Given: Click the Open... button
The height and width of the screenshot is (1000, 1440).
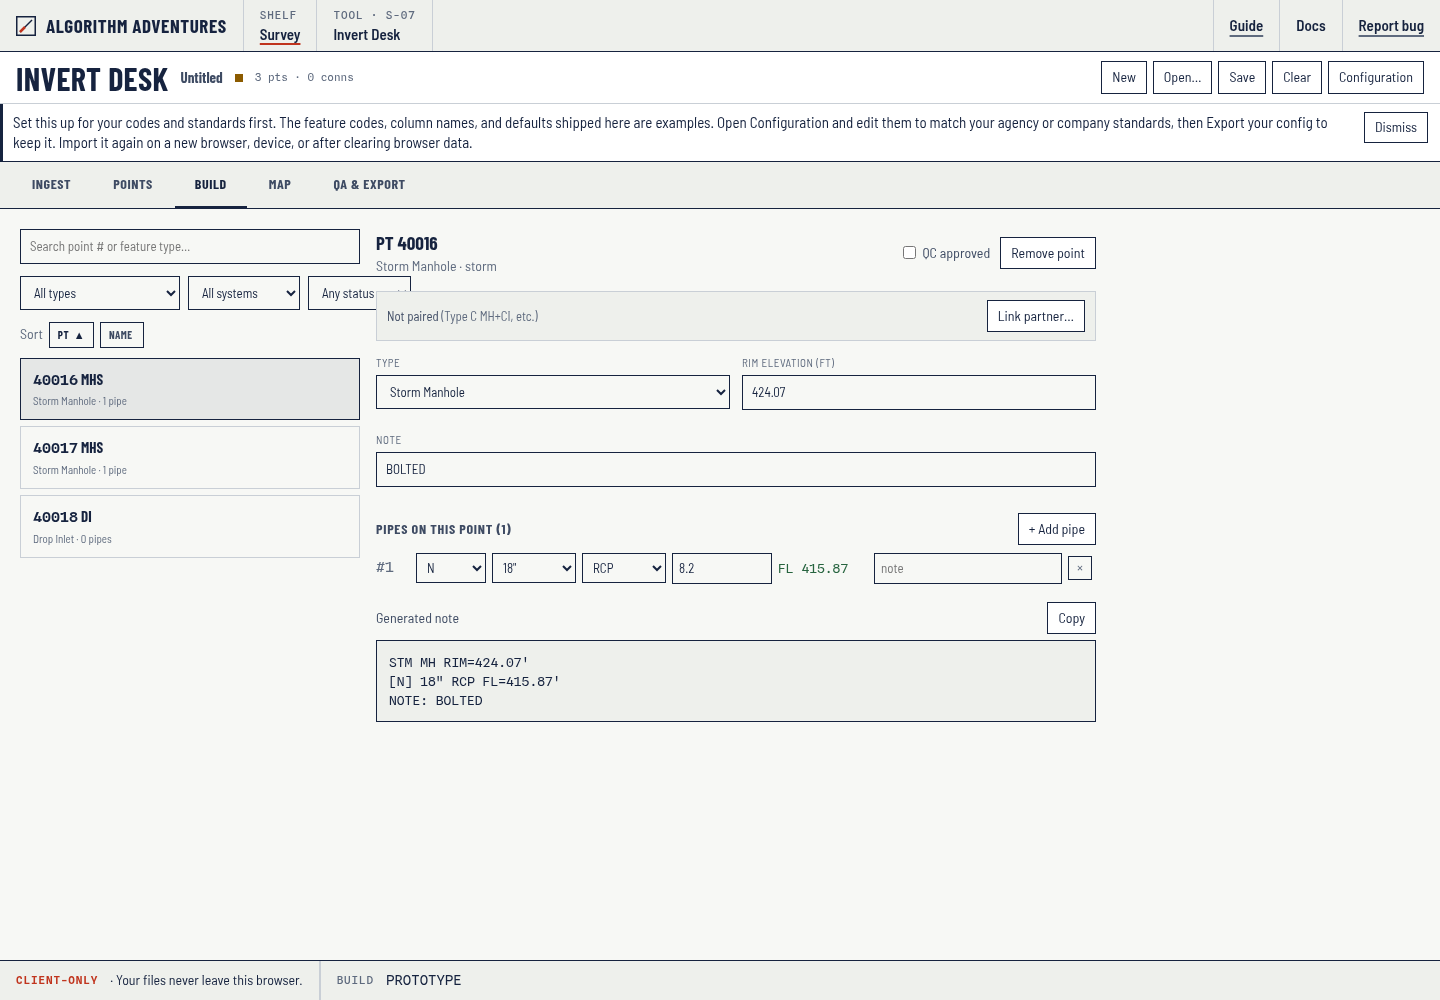Looking at the screenshot, I should pos(1182,77).
